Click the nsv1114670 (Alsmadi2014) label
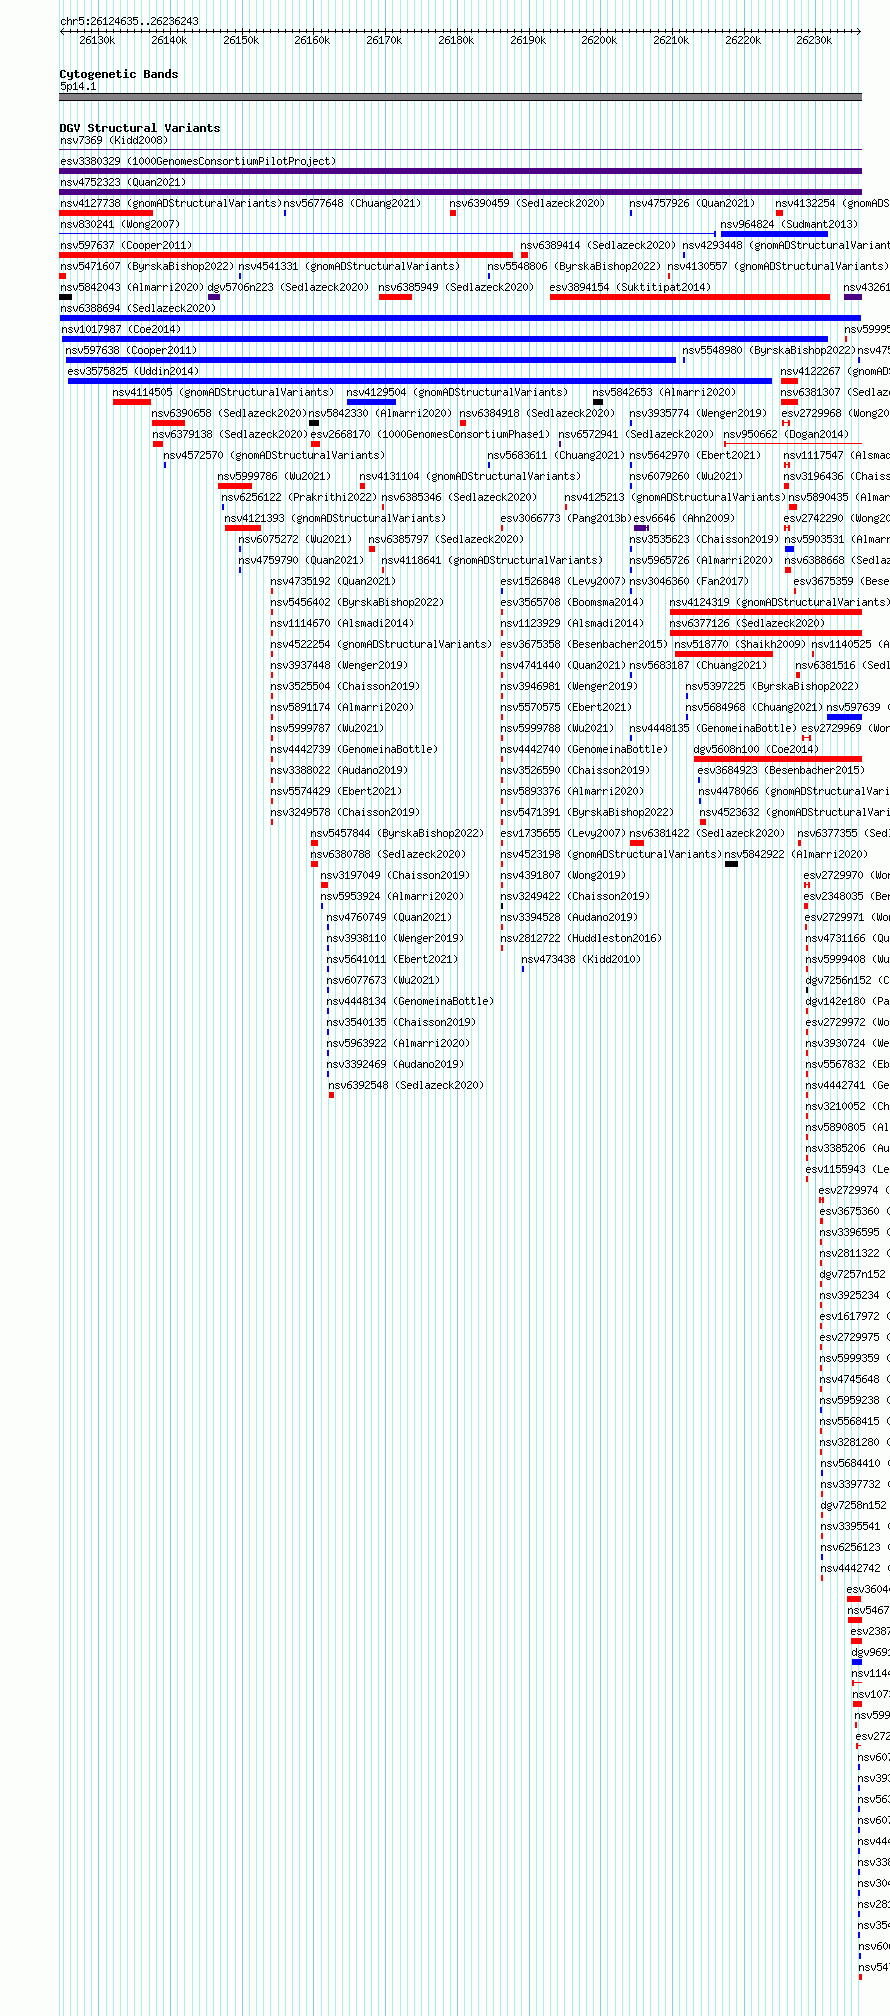This screenshot has height=2016, width=890. [x=342, y=623]
